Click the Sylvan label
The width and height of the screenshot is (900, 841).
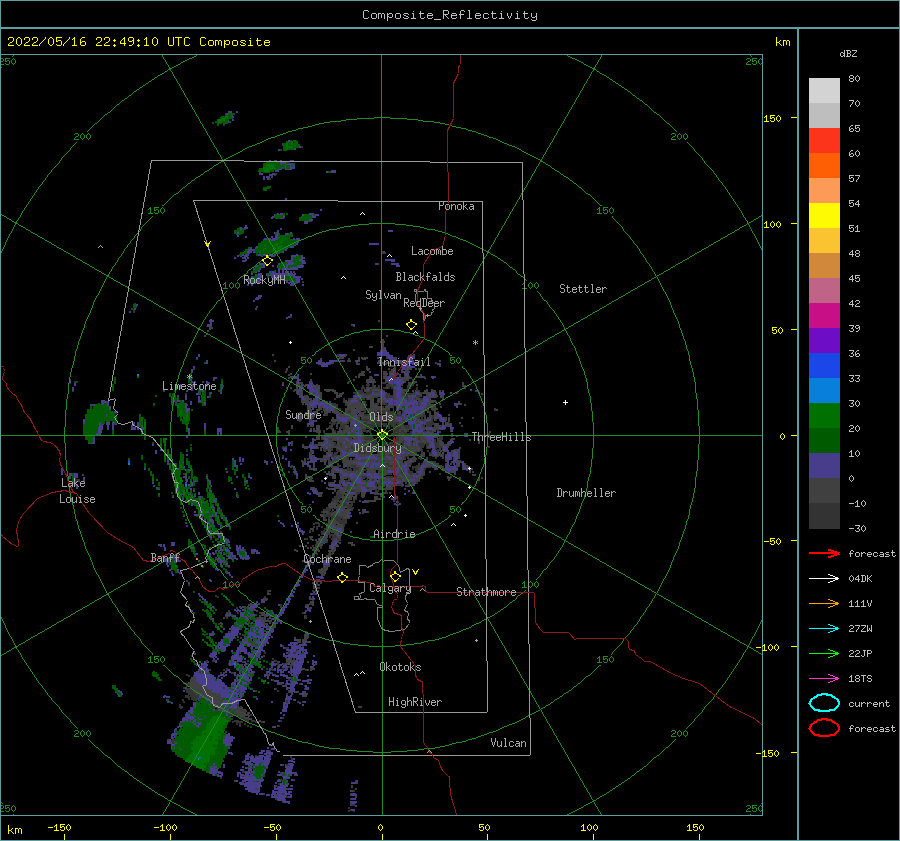click(x=383, y=295)
